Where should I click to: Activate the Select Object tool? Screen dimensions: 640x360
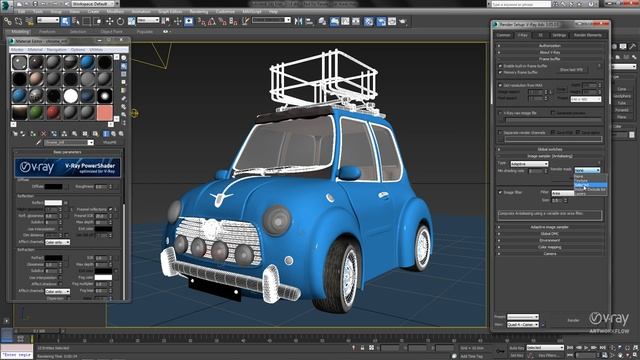[x=65, y=21]
